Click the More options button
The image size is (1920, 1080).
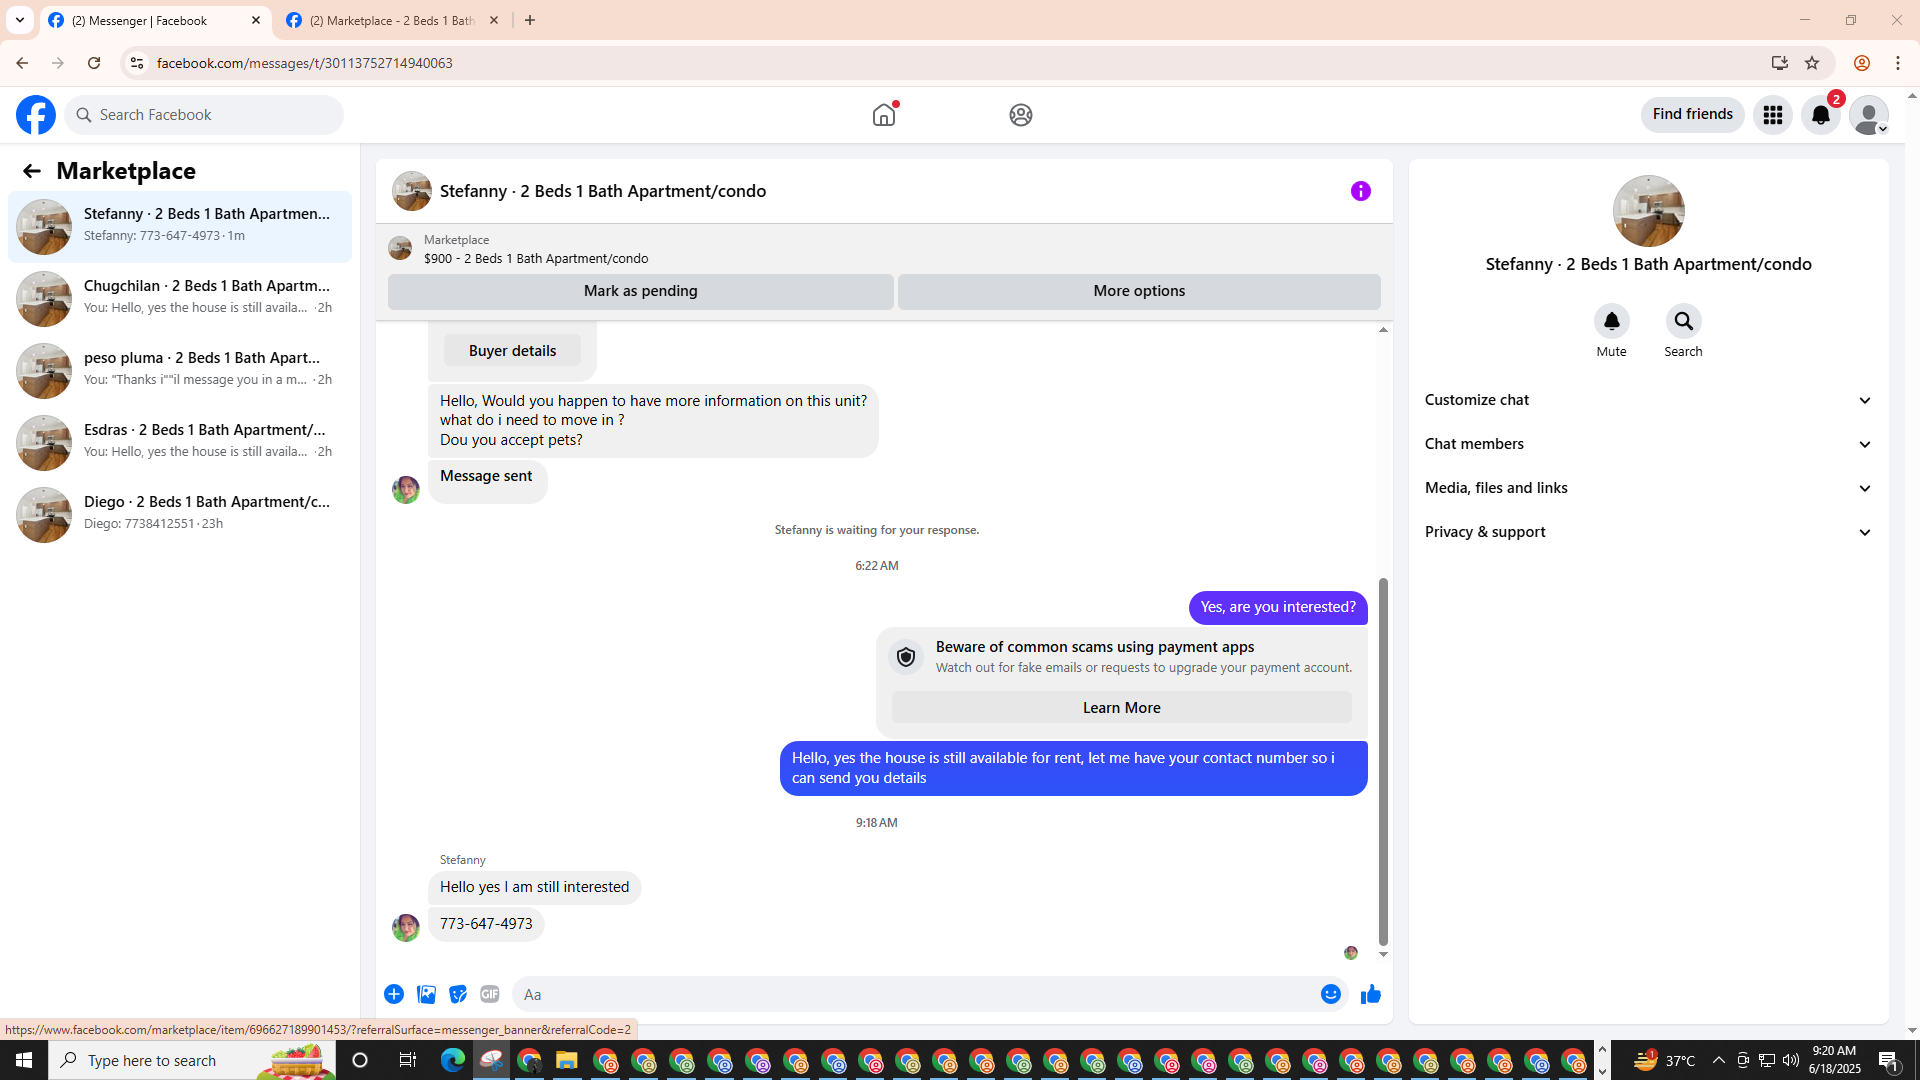[x=1139, y=291]
